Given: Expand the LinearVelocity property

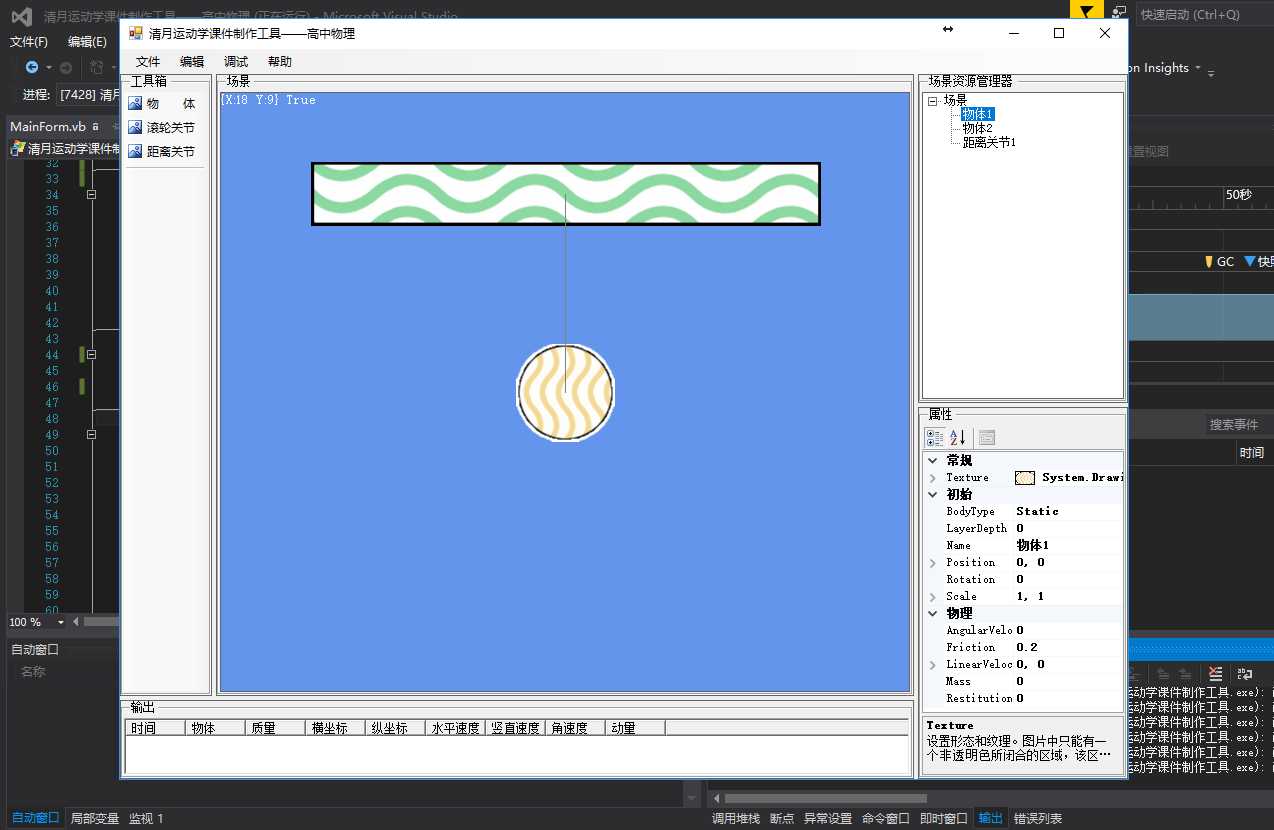Looking at the screenshot, I should pos(933,664).
